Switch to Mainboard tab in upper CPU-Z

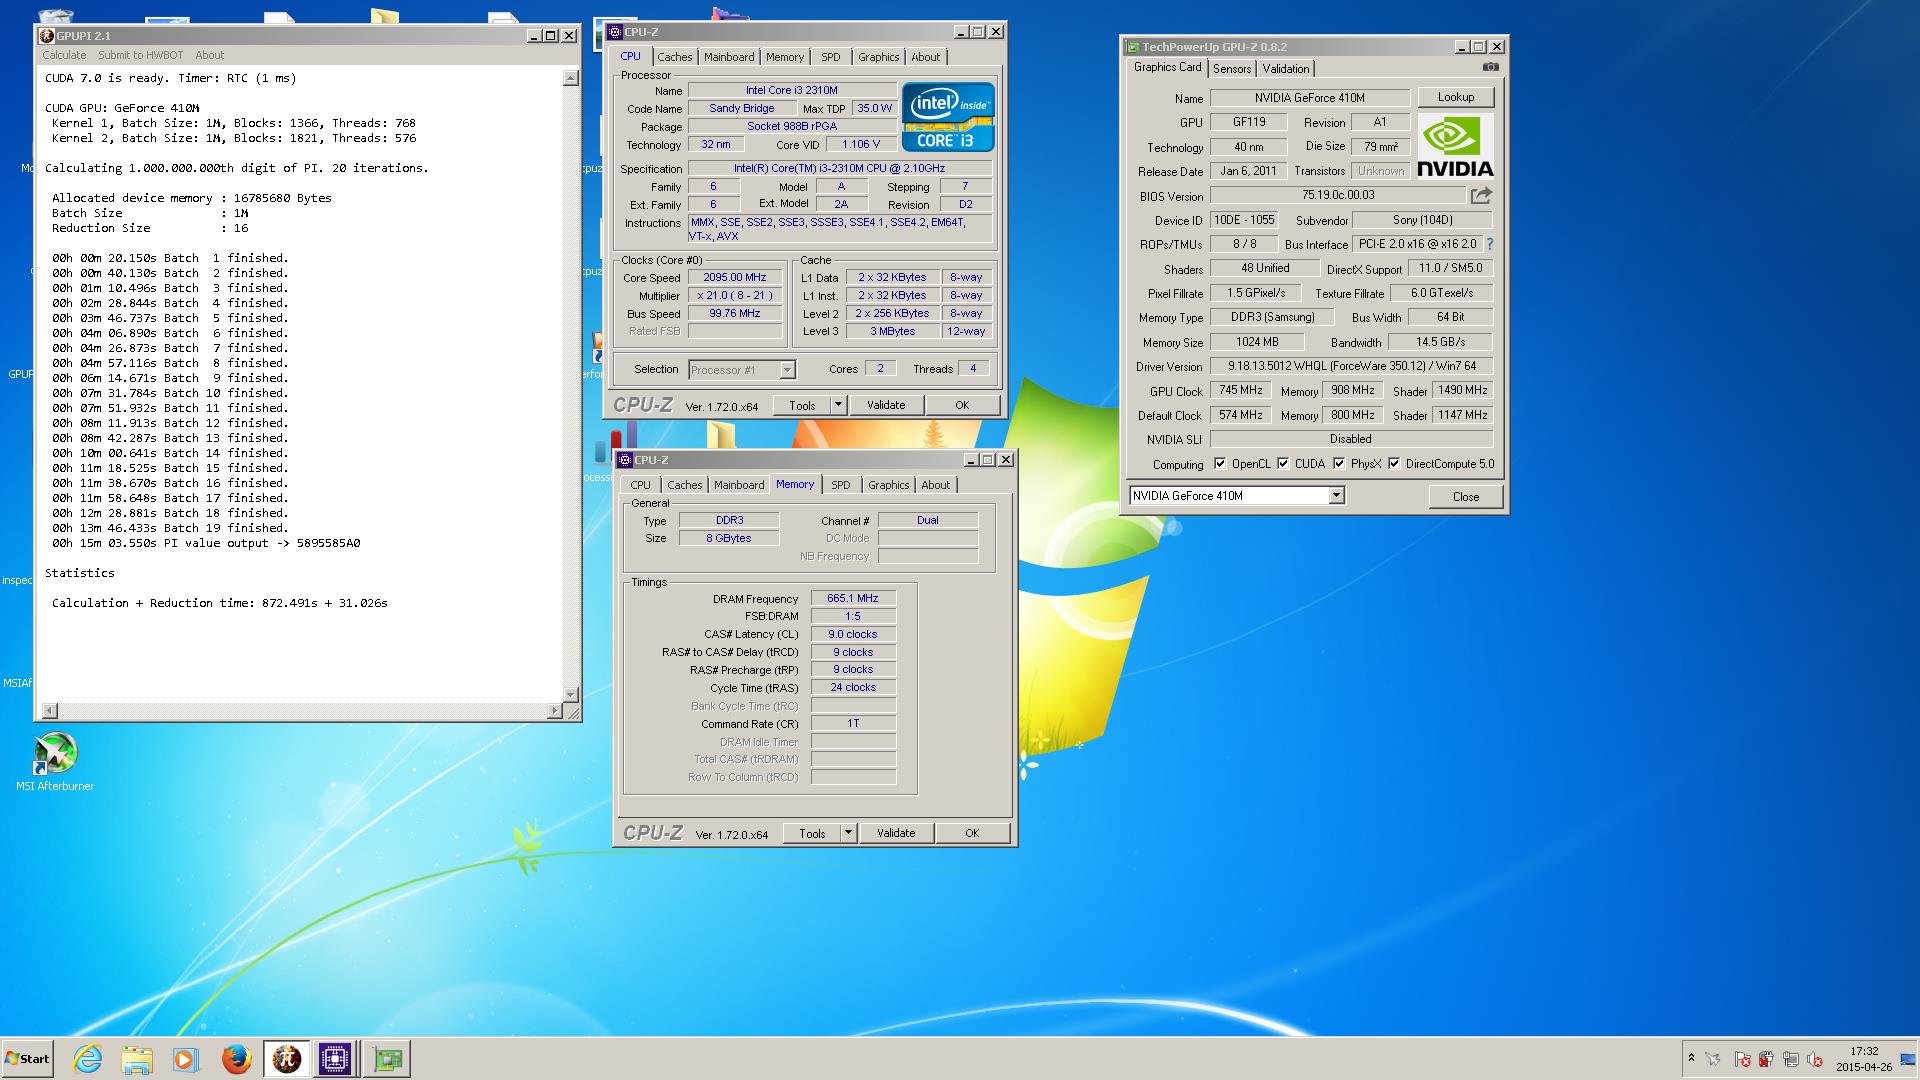(729, 57)
